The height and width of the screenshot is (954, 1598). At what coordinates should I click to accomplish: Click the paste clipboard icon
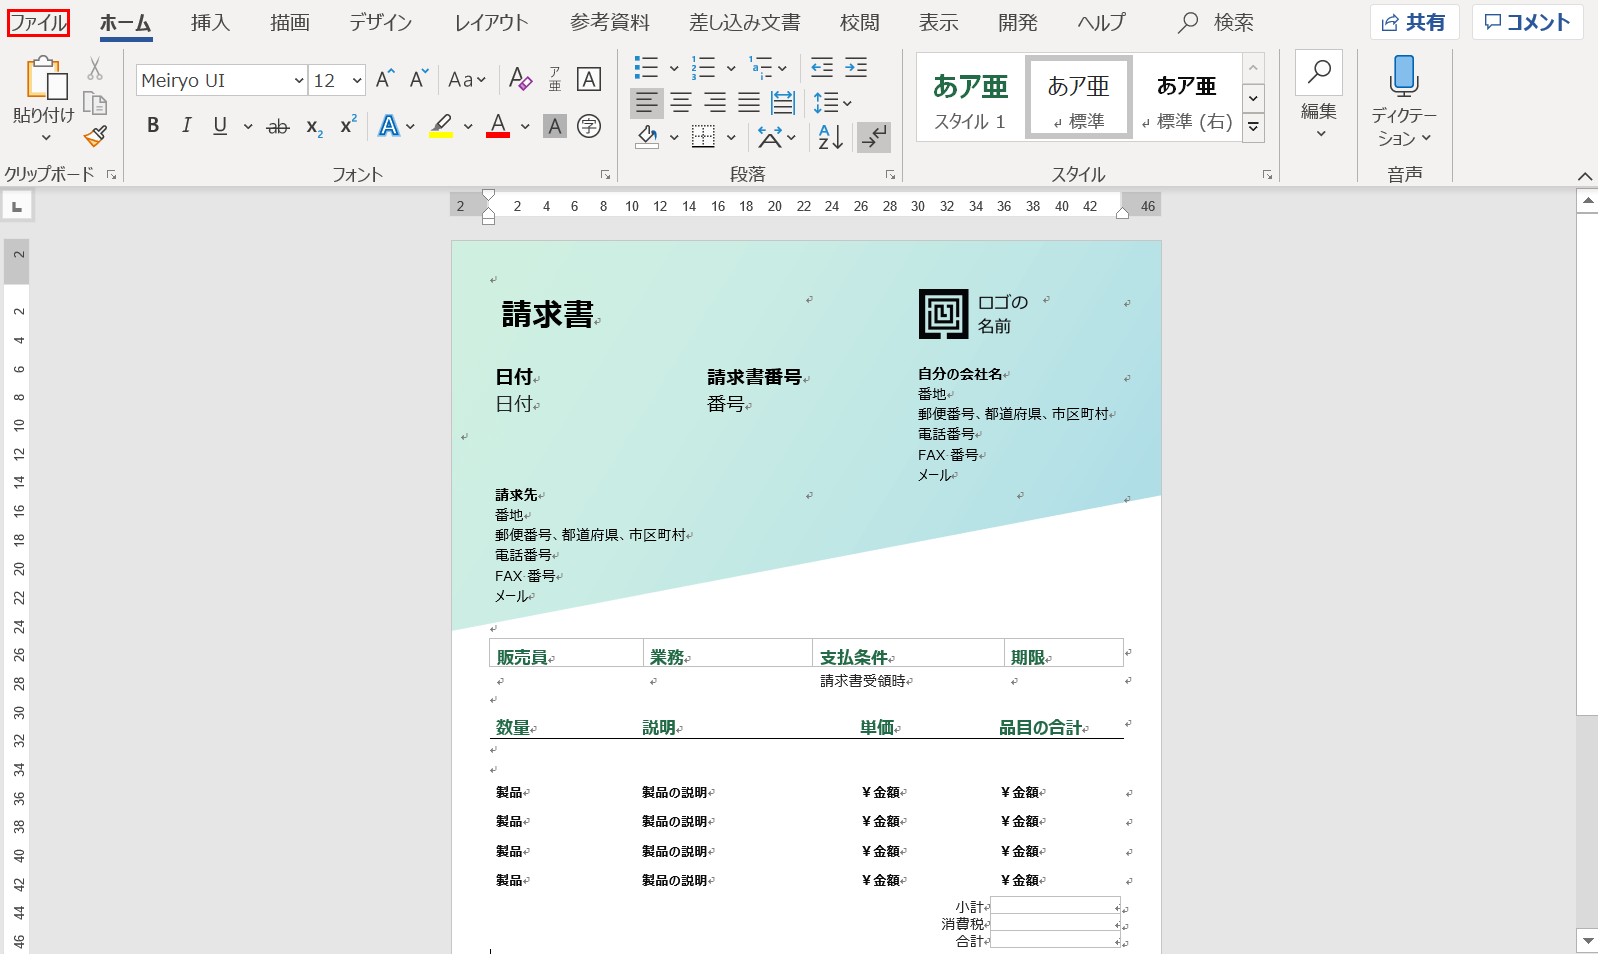click(45, 78)
